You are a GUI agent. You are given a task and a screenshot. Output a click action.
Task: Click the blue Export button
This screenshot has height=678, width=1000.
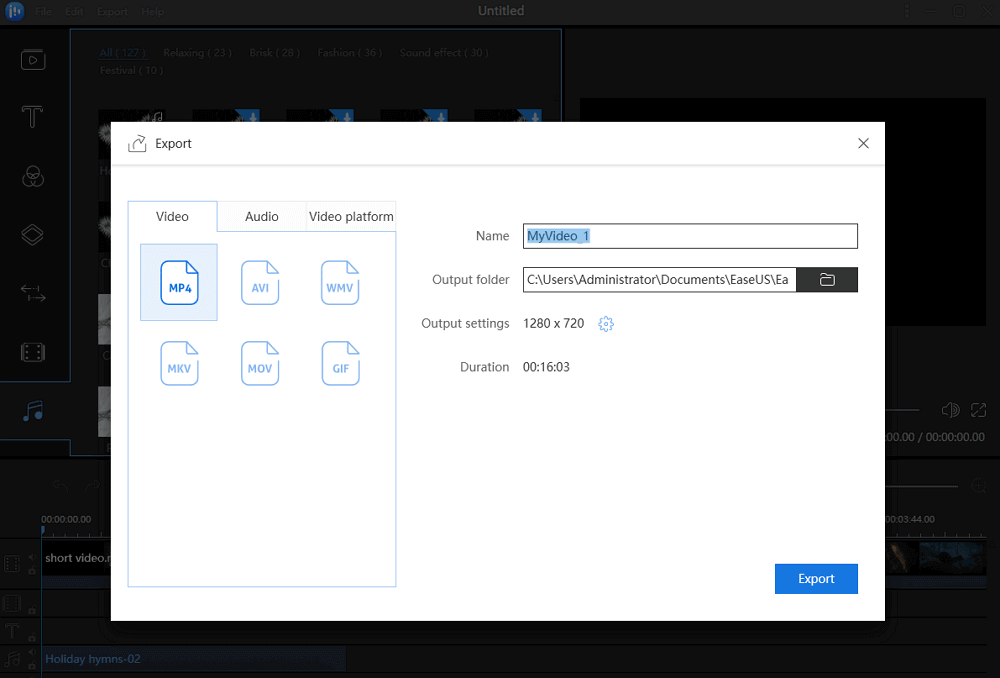tap(816, 579)
